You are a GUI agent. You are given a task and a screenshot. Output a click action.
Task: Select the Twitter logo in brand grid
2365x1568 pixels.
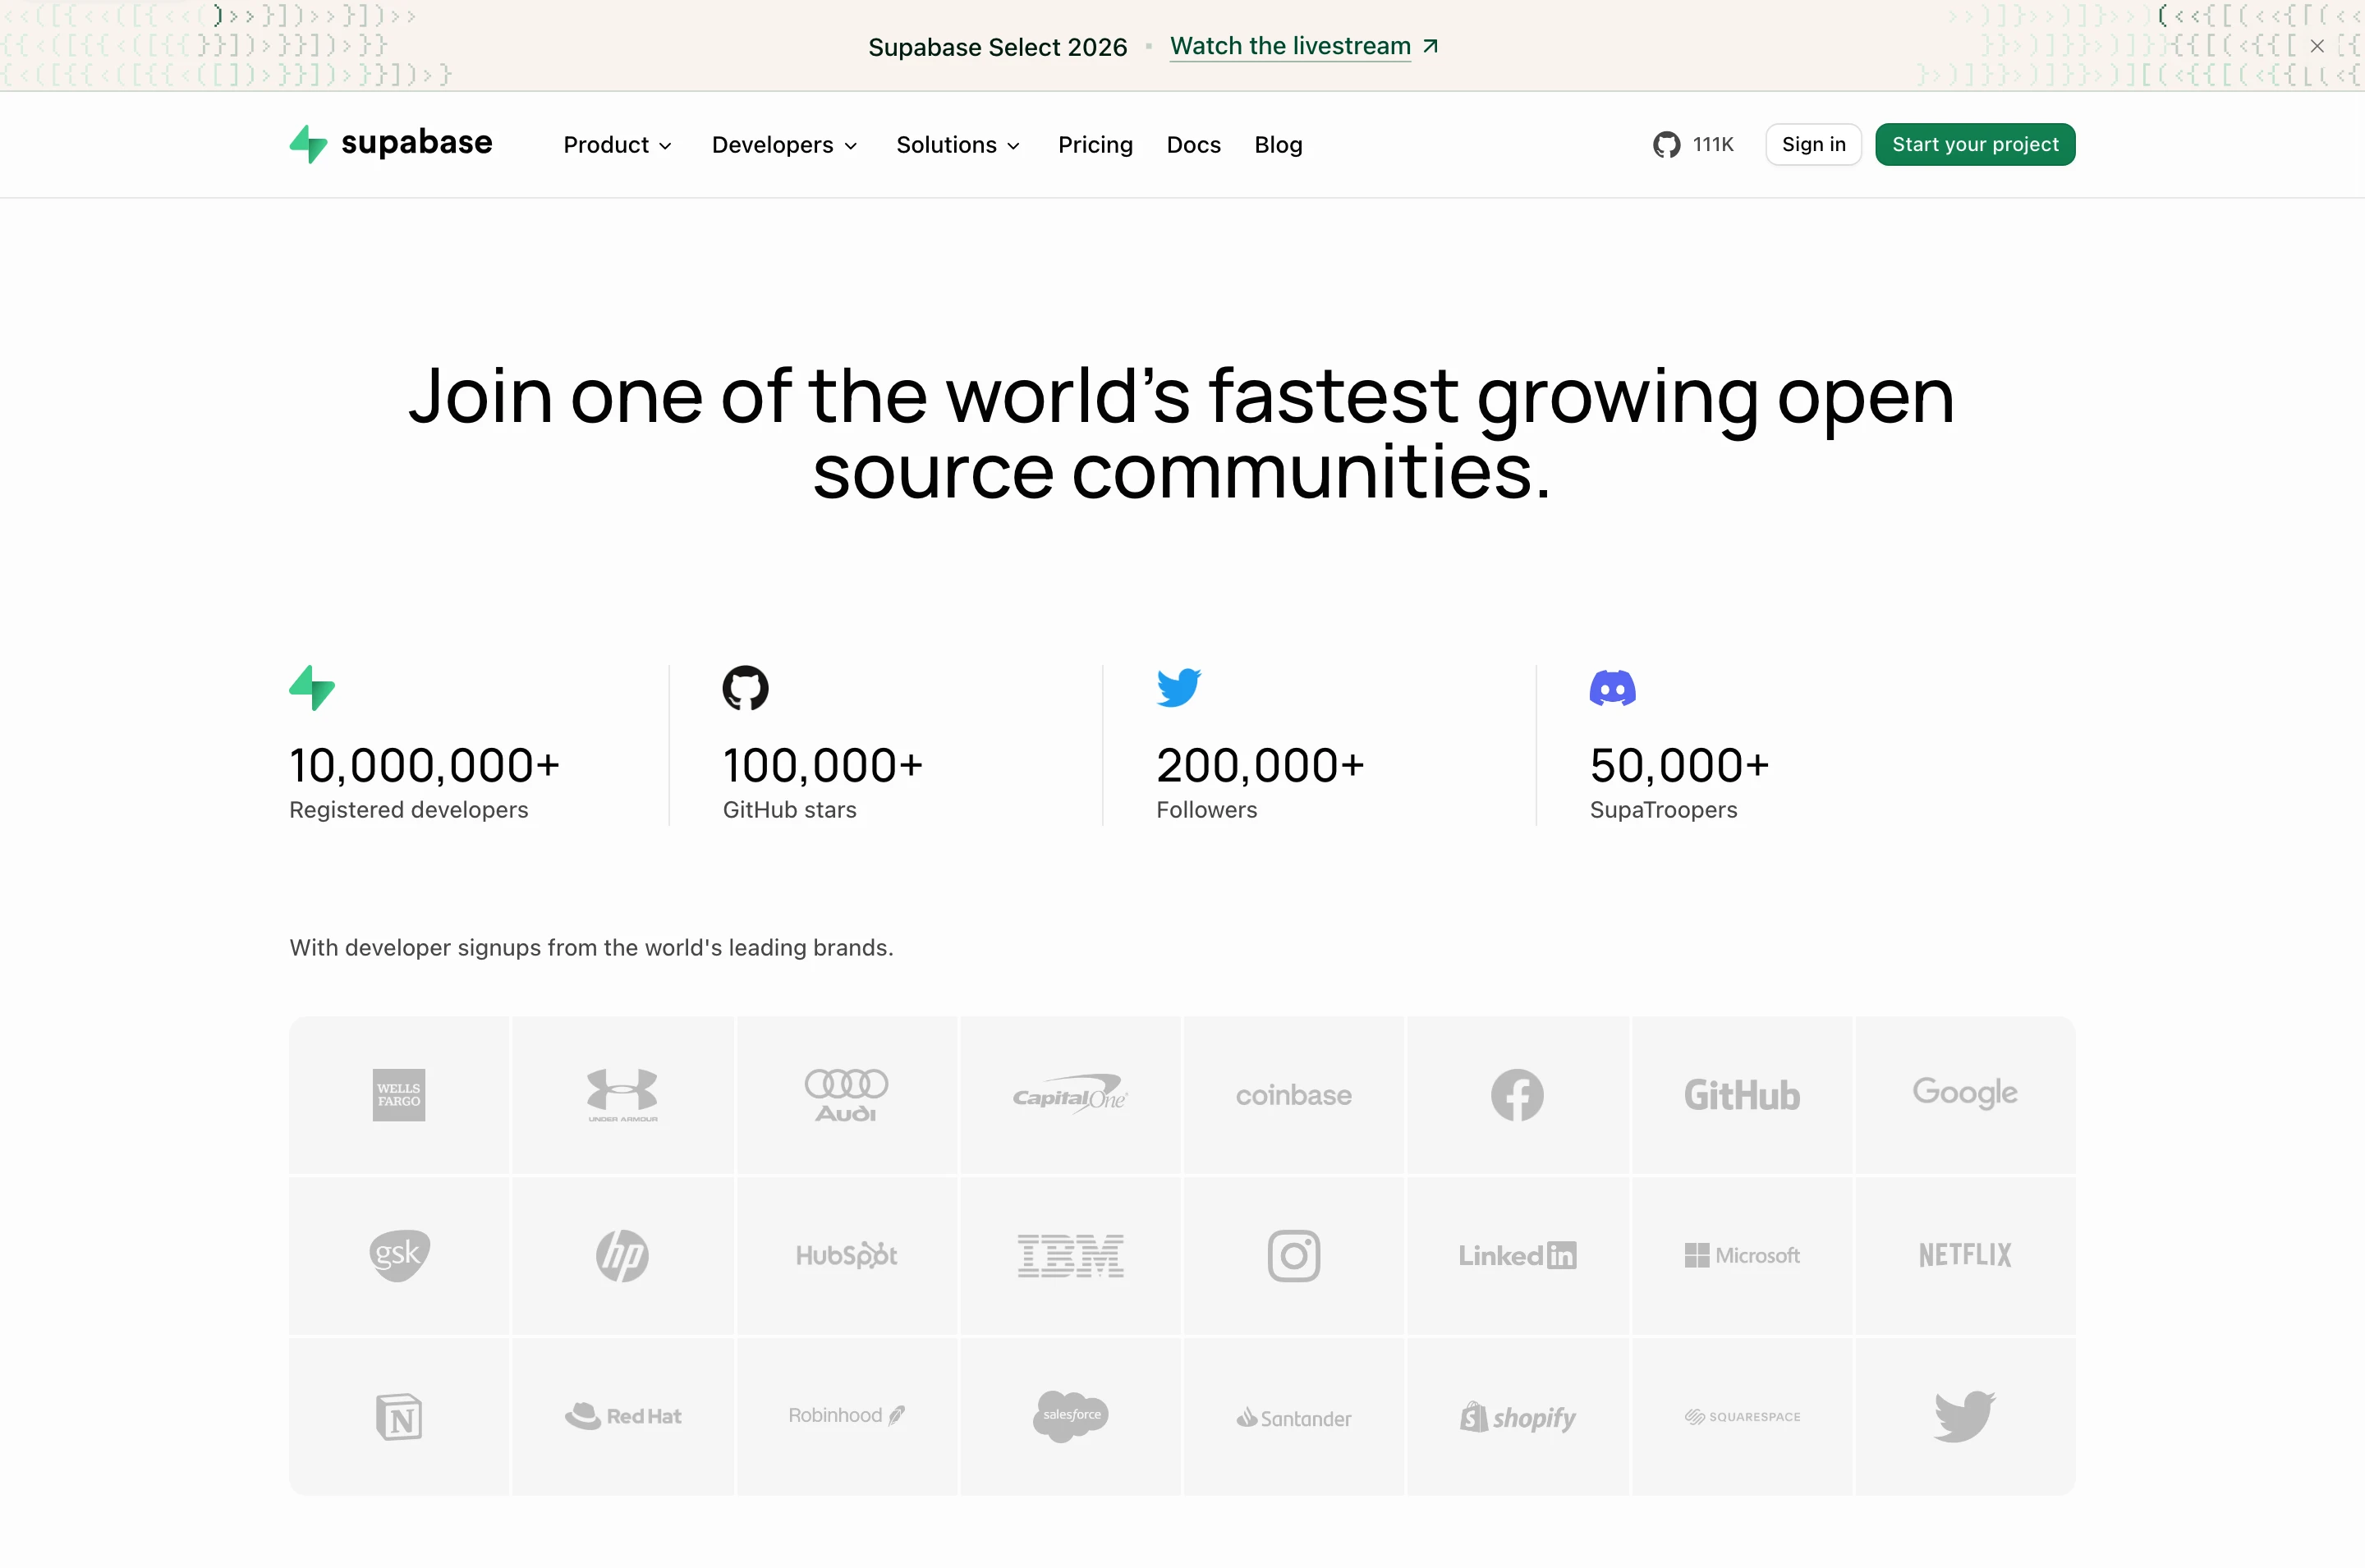[1965, 1416]
